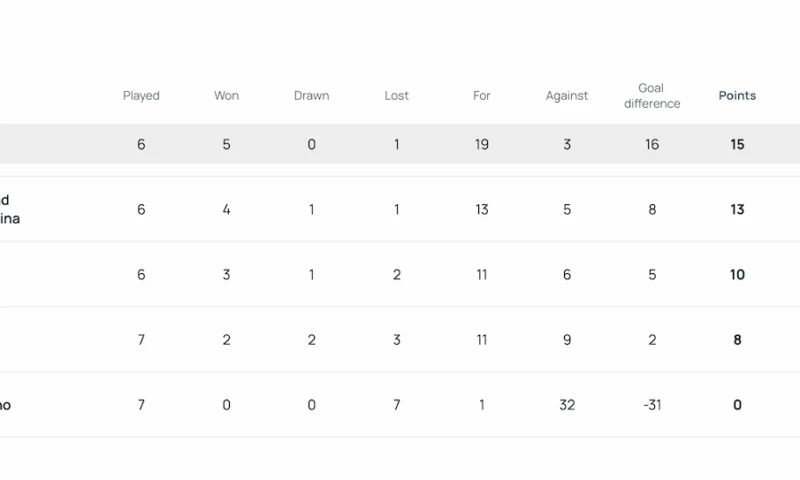Select the 0 points cell in last row
This screenshot has height=480, width=800.
point(737,405)
